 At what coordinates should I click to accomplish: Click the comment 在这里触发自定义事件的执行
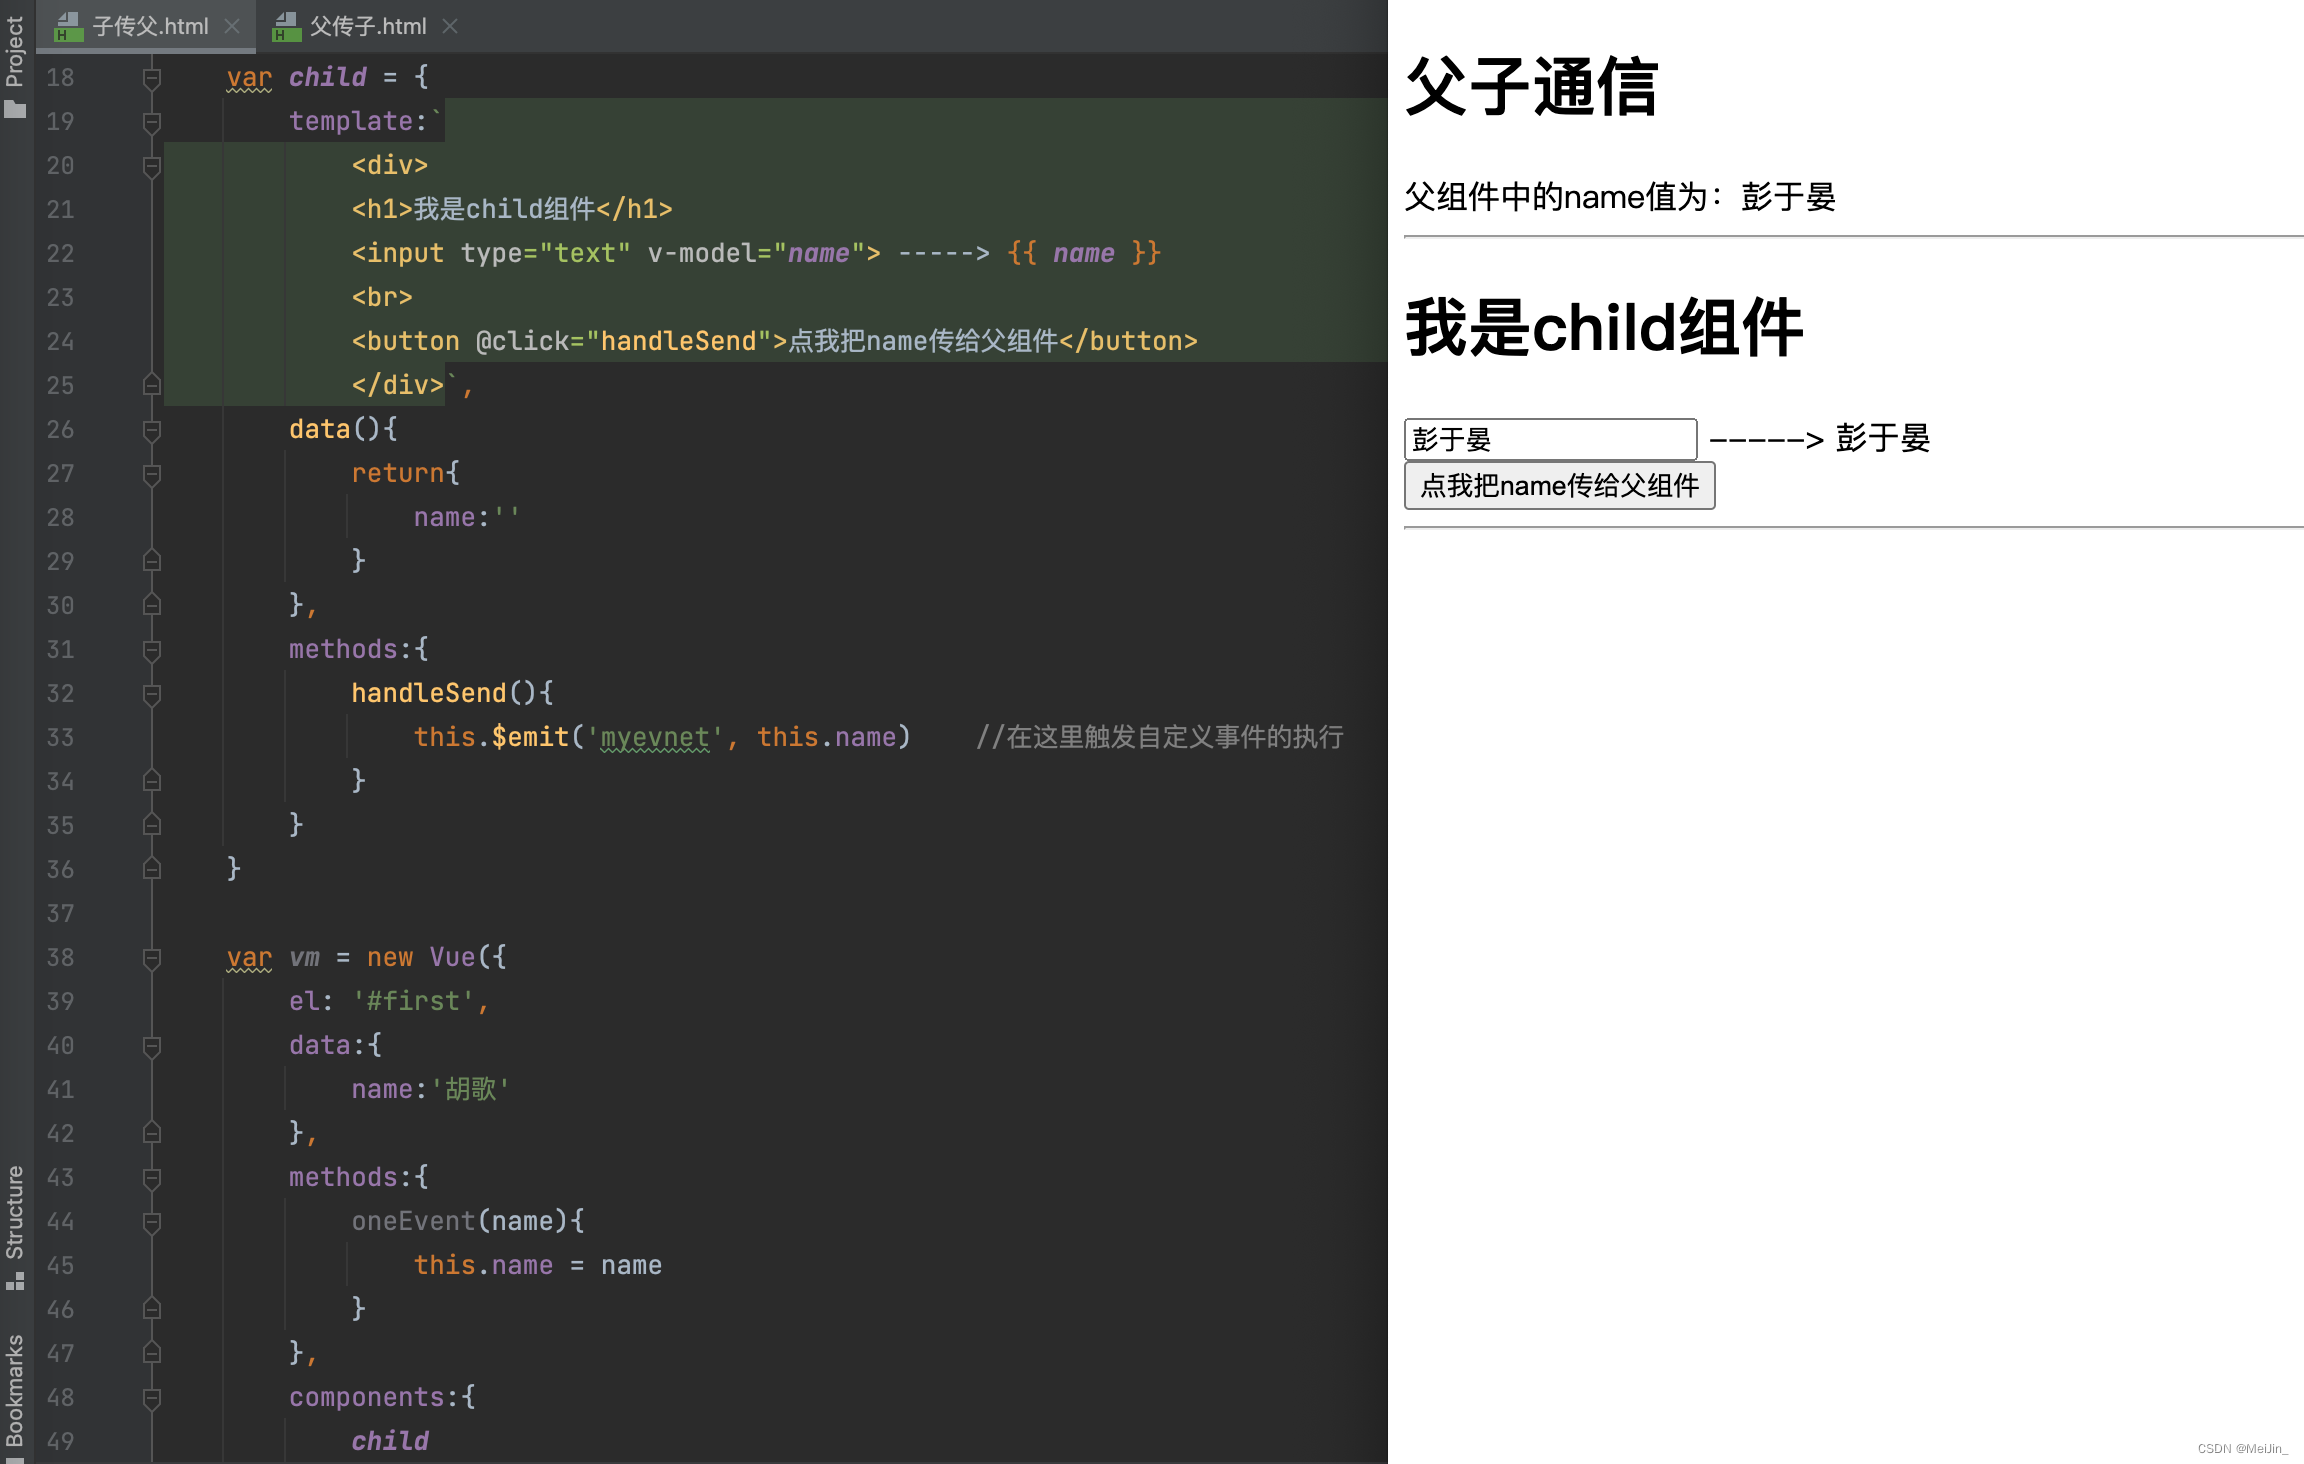click(1160, 737)
